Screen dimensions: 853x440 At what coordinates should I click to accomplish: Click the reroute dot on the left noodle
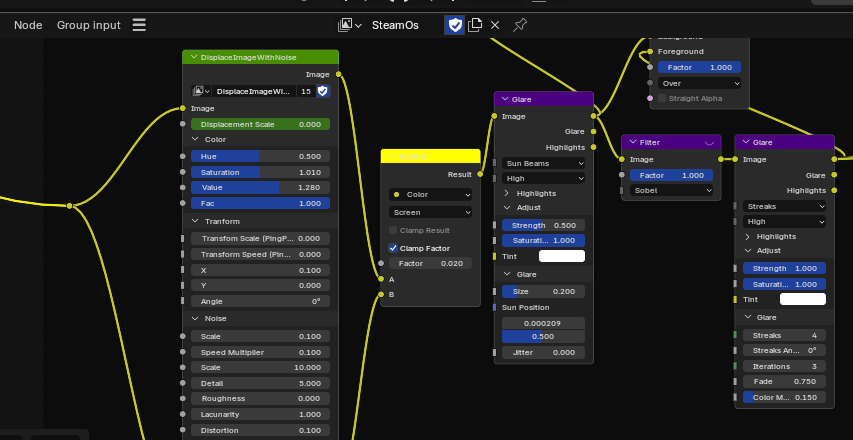tap(69, 206)
